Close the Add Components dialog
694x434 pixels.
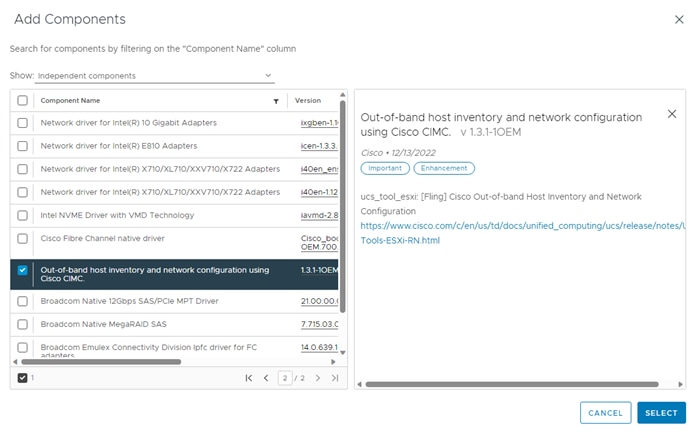[x=679, y=19]
